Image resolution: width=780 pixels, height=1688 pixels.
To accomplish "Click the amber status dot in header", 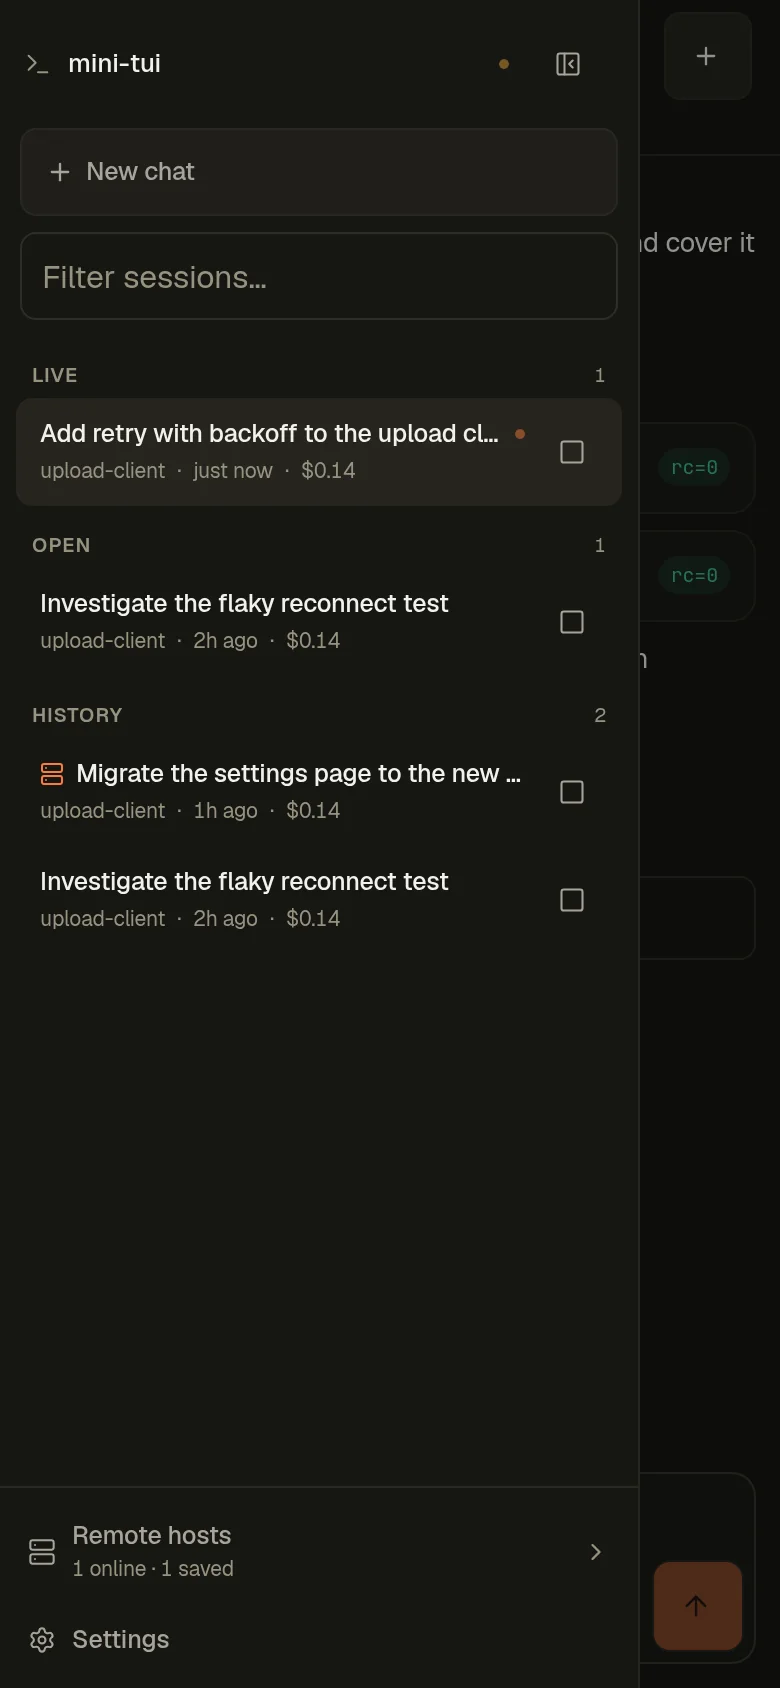I will 504,64.
